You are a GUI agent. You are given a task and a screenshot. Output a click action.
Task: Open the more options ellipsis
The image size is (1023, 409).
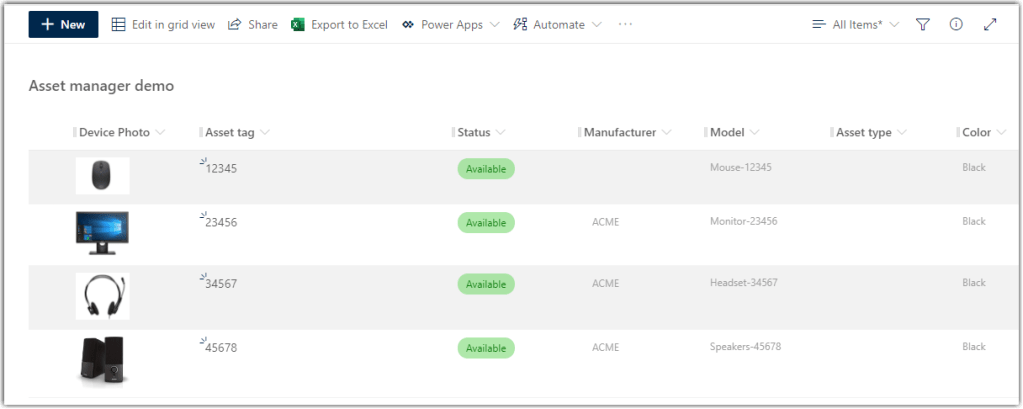(x=626, y=24)
